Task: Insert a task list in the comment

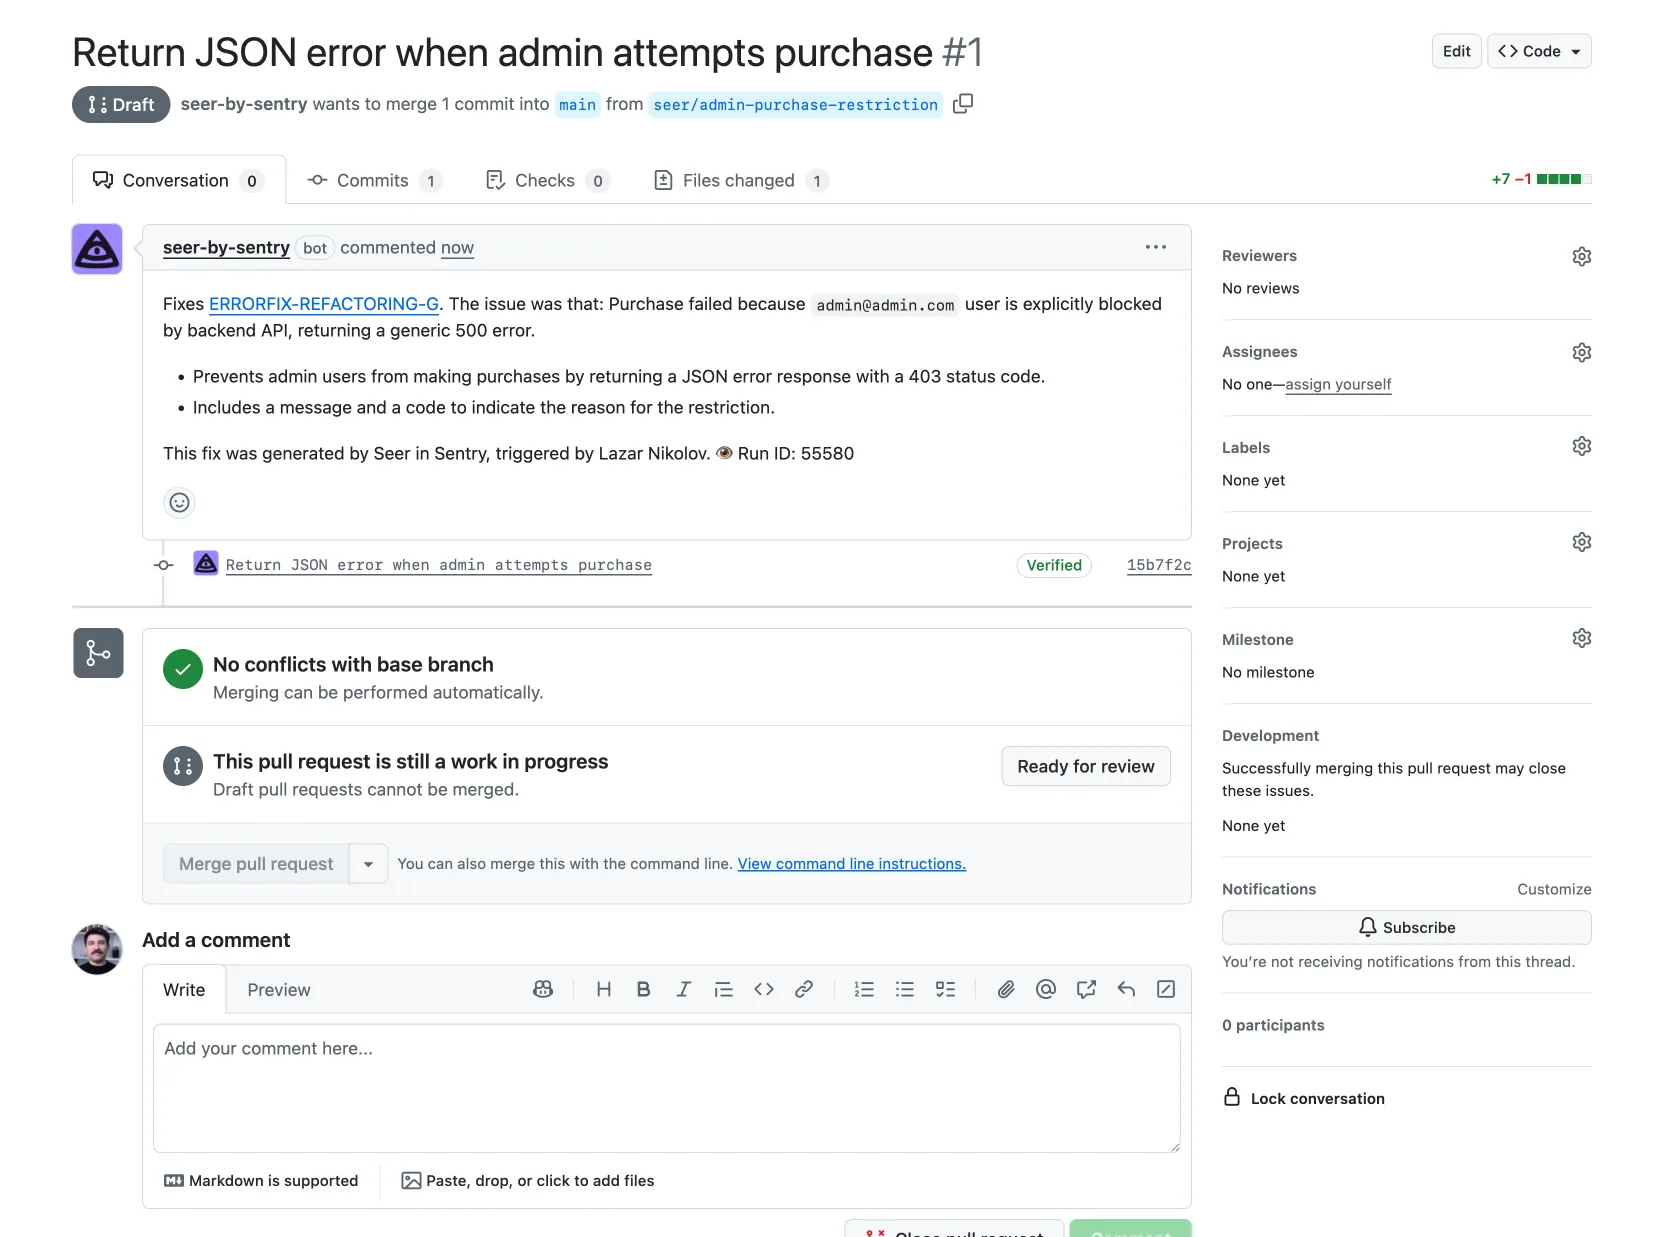Action: (x=945, y=989)
